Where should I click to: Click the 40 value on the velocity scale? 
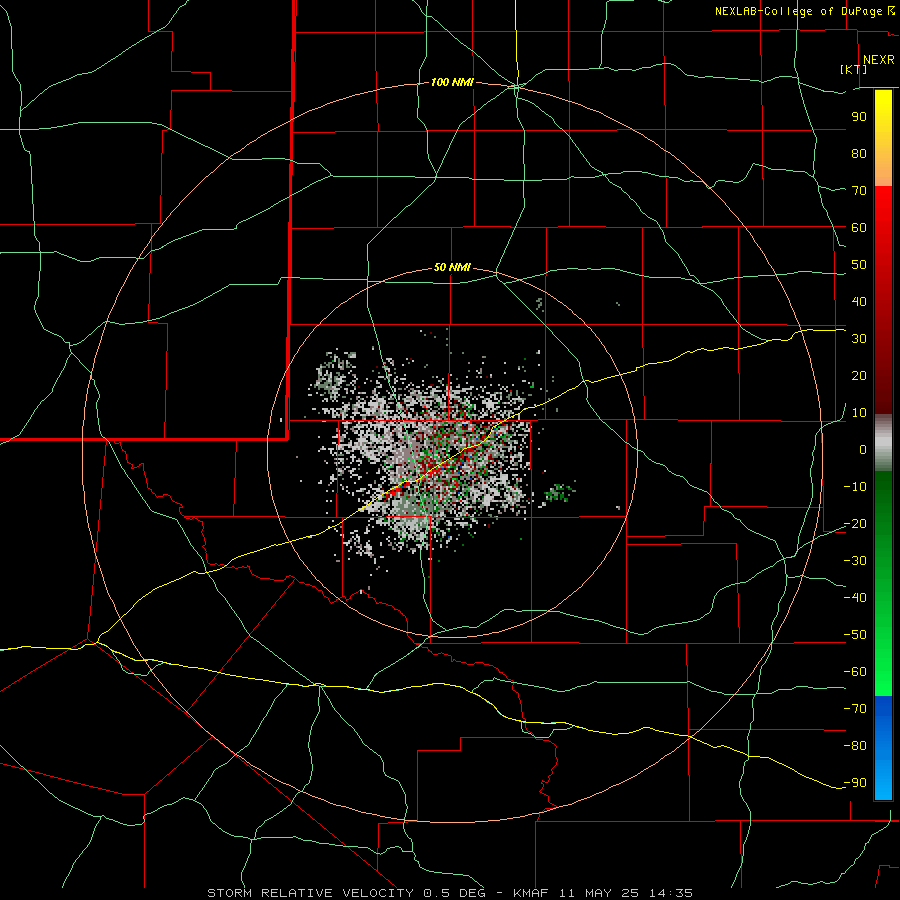click(859, 301)
